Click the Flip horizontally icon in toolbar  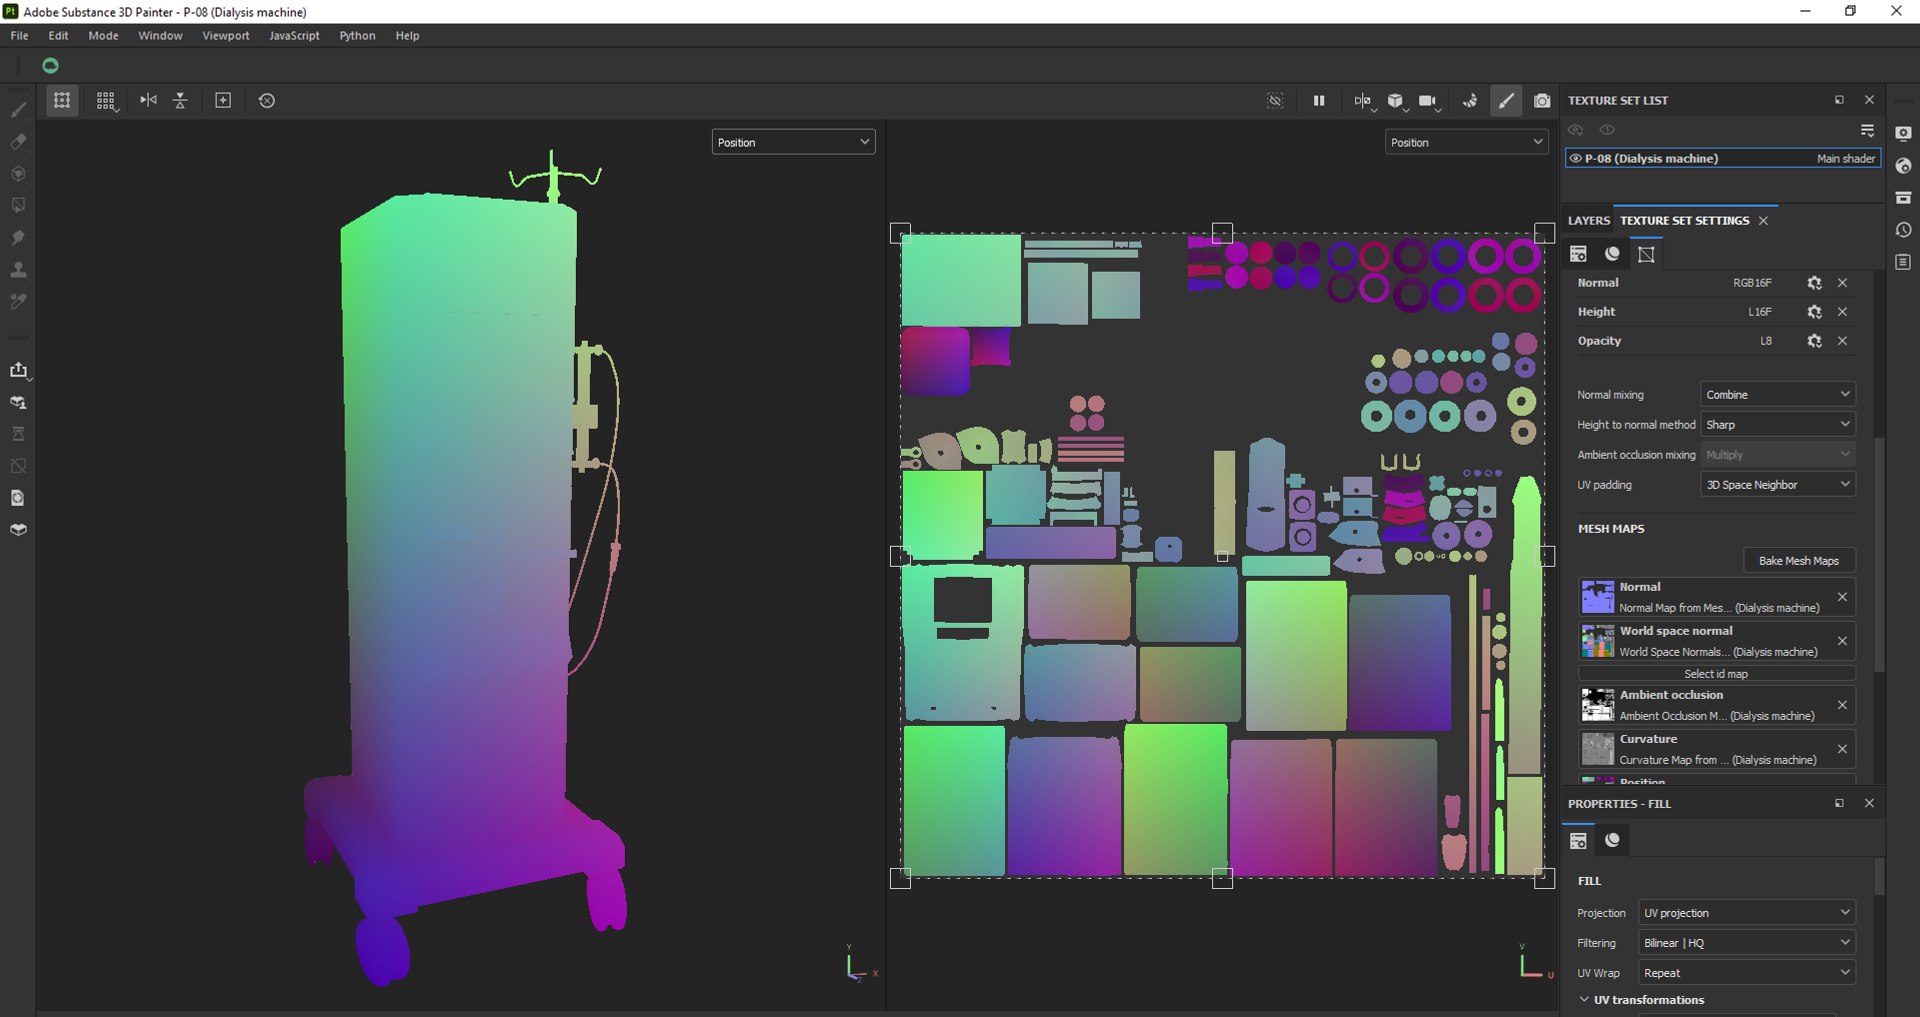click(149, 100)
